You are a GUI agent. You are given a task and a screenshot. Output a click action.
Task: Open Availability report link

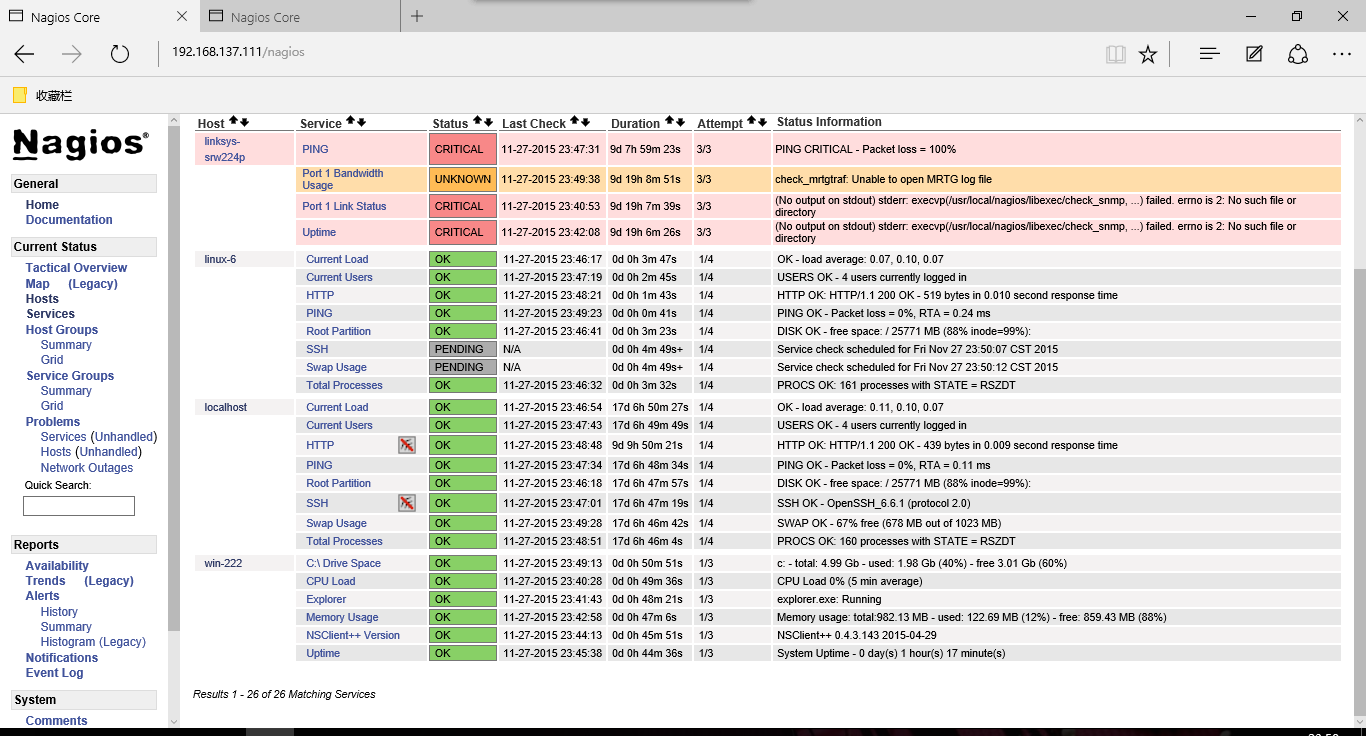pyautogui.click(x=57, y=566)
